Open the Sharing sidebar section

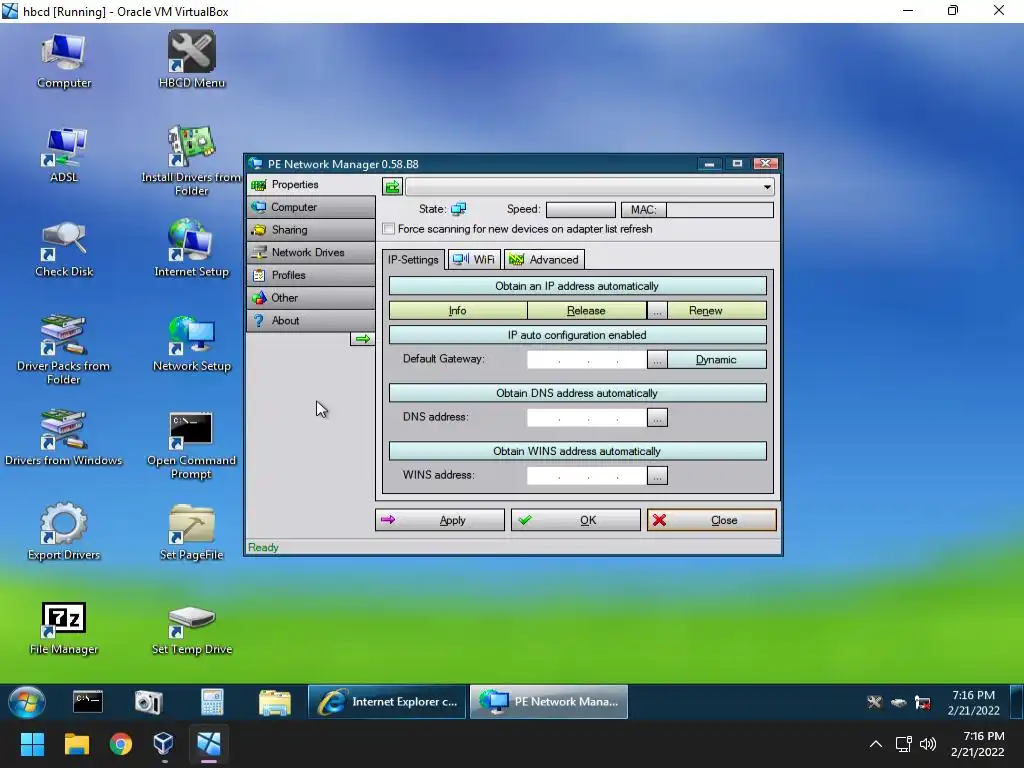pyautogui.click(x=311, y=230)
